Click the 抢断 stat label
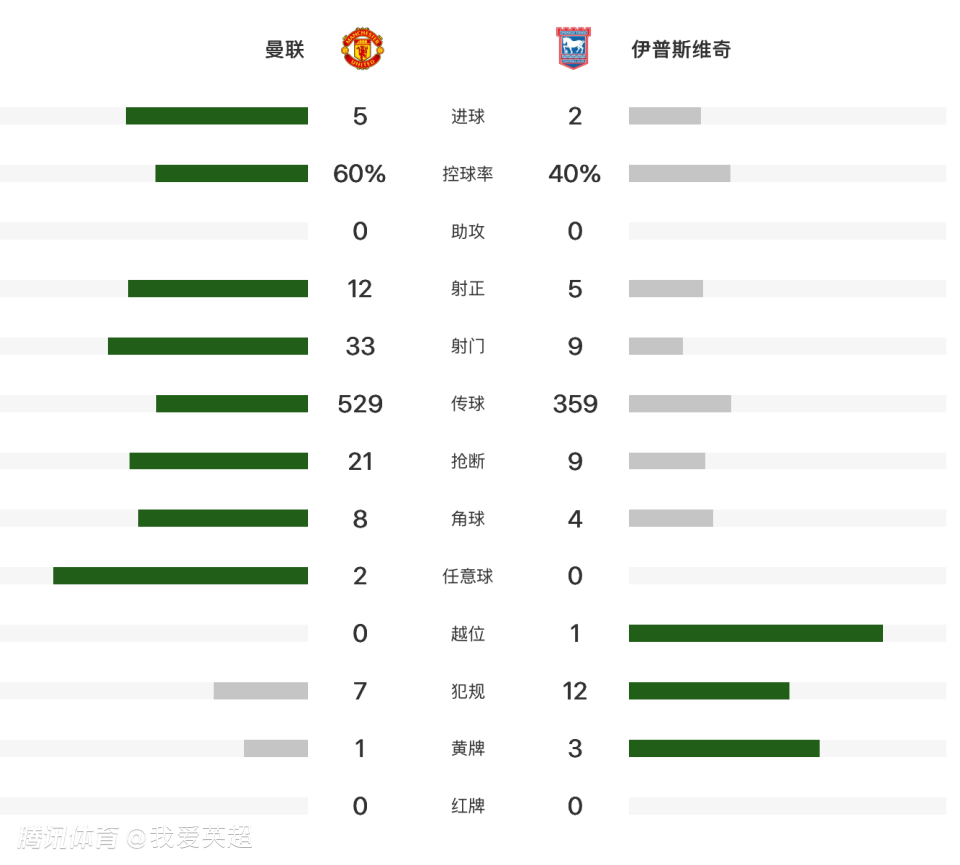The image size is (960, 865). [x=468, y=461]
